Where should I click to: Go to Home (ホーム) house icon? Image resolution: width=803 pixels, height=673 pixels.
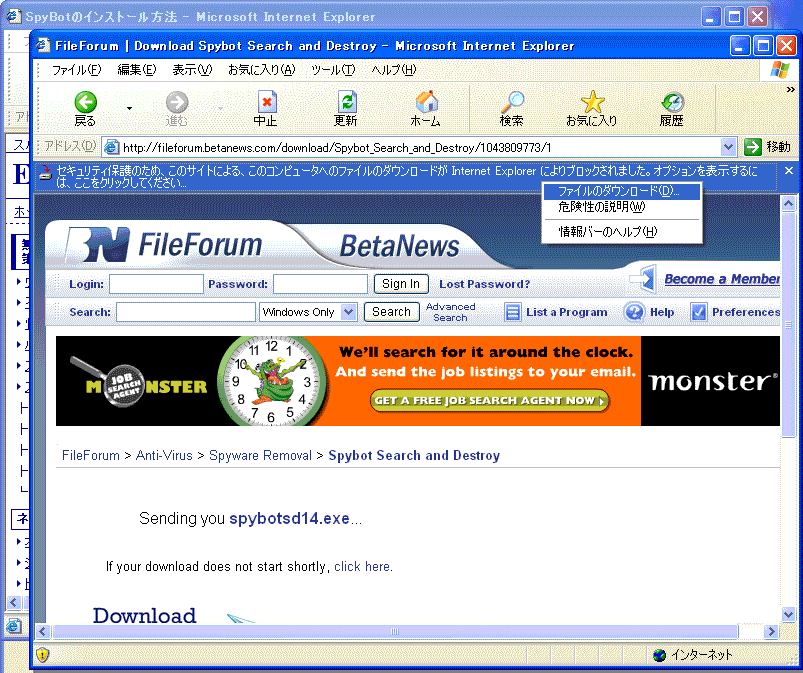tap(426, 101)
